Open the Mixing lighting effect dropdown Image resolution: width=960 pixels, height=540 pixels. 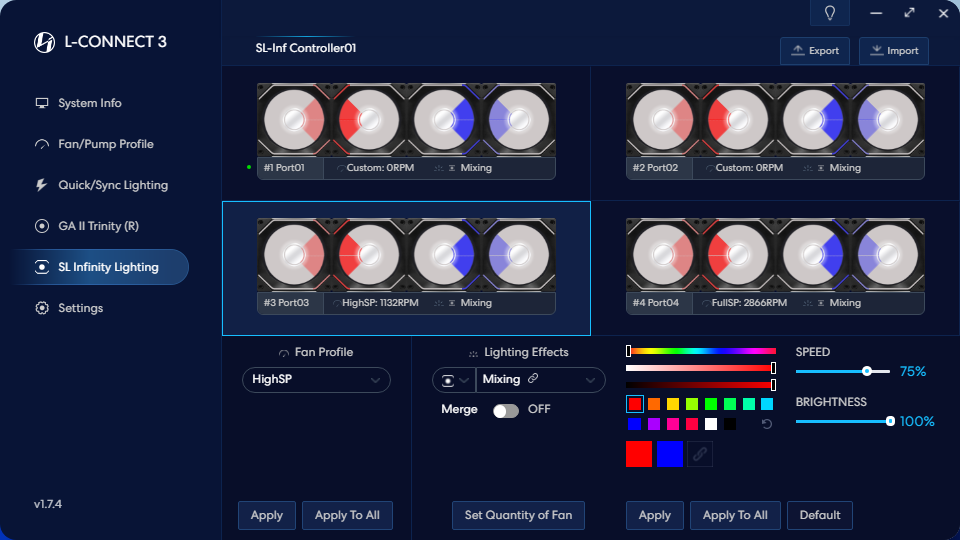(540, 380)
